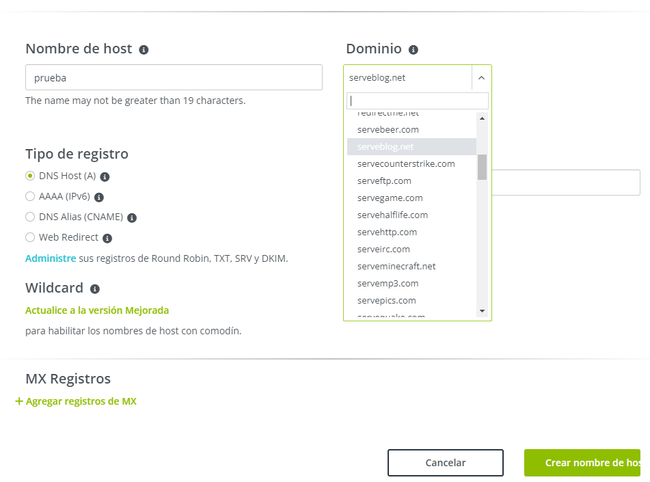Click the Crear nombre de host button

[582, 463]
